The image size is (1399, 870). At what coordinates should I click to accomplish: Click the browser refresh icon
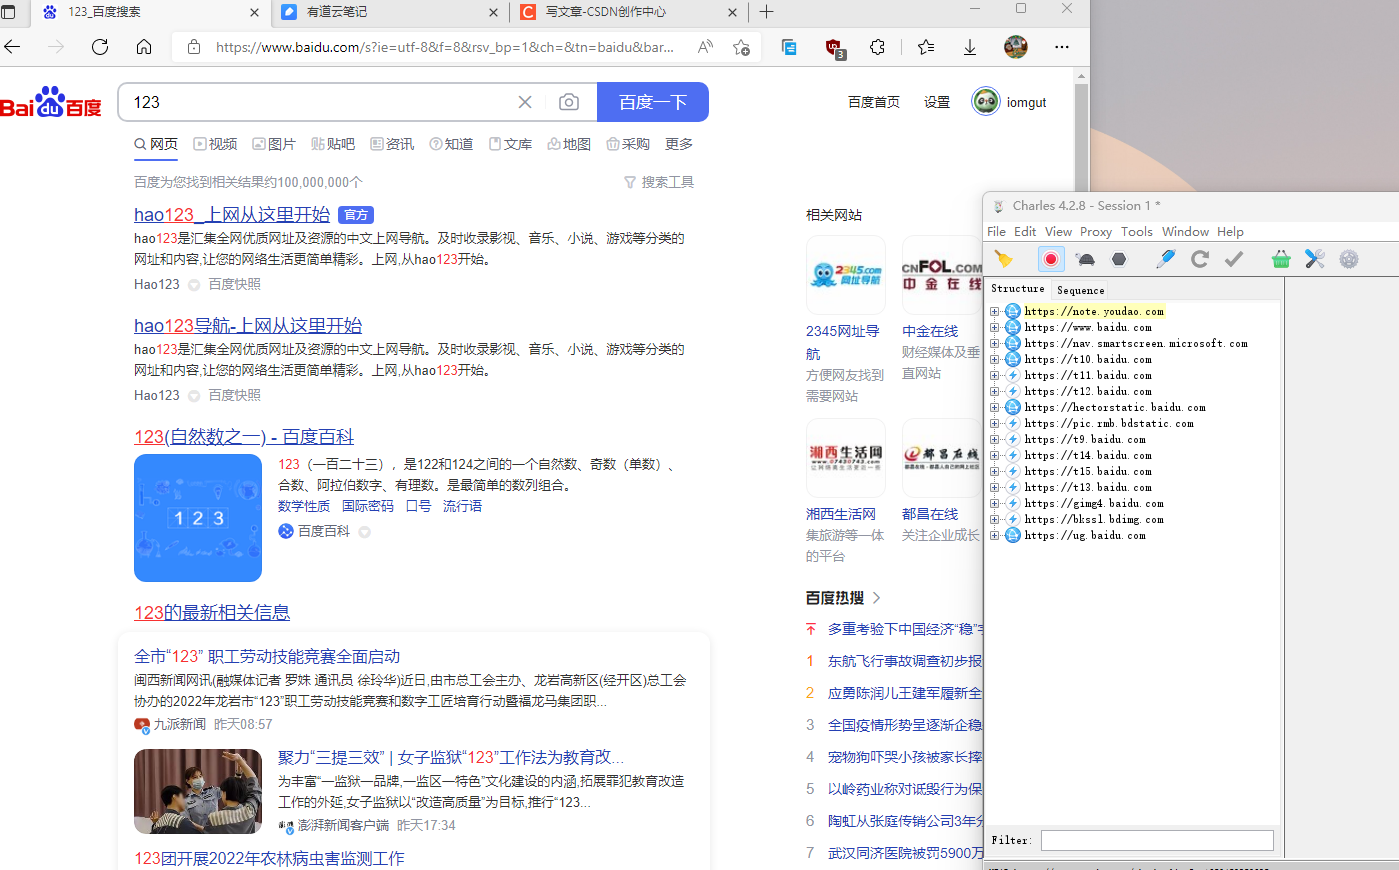click(x=100, y=47)
